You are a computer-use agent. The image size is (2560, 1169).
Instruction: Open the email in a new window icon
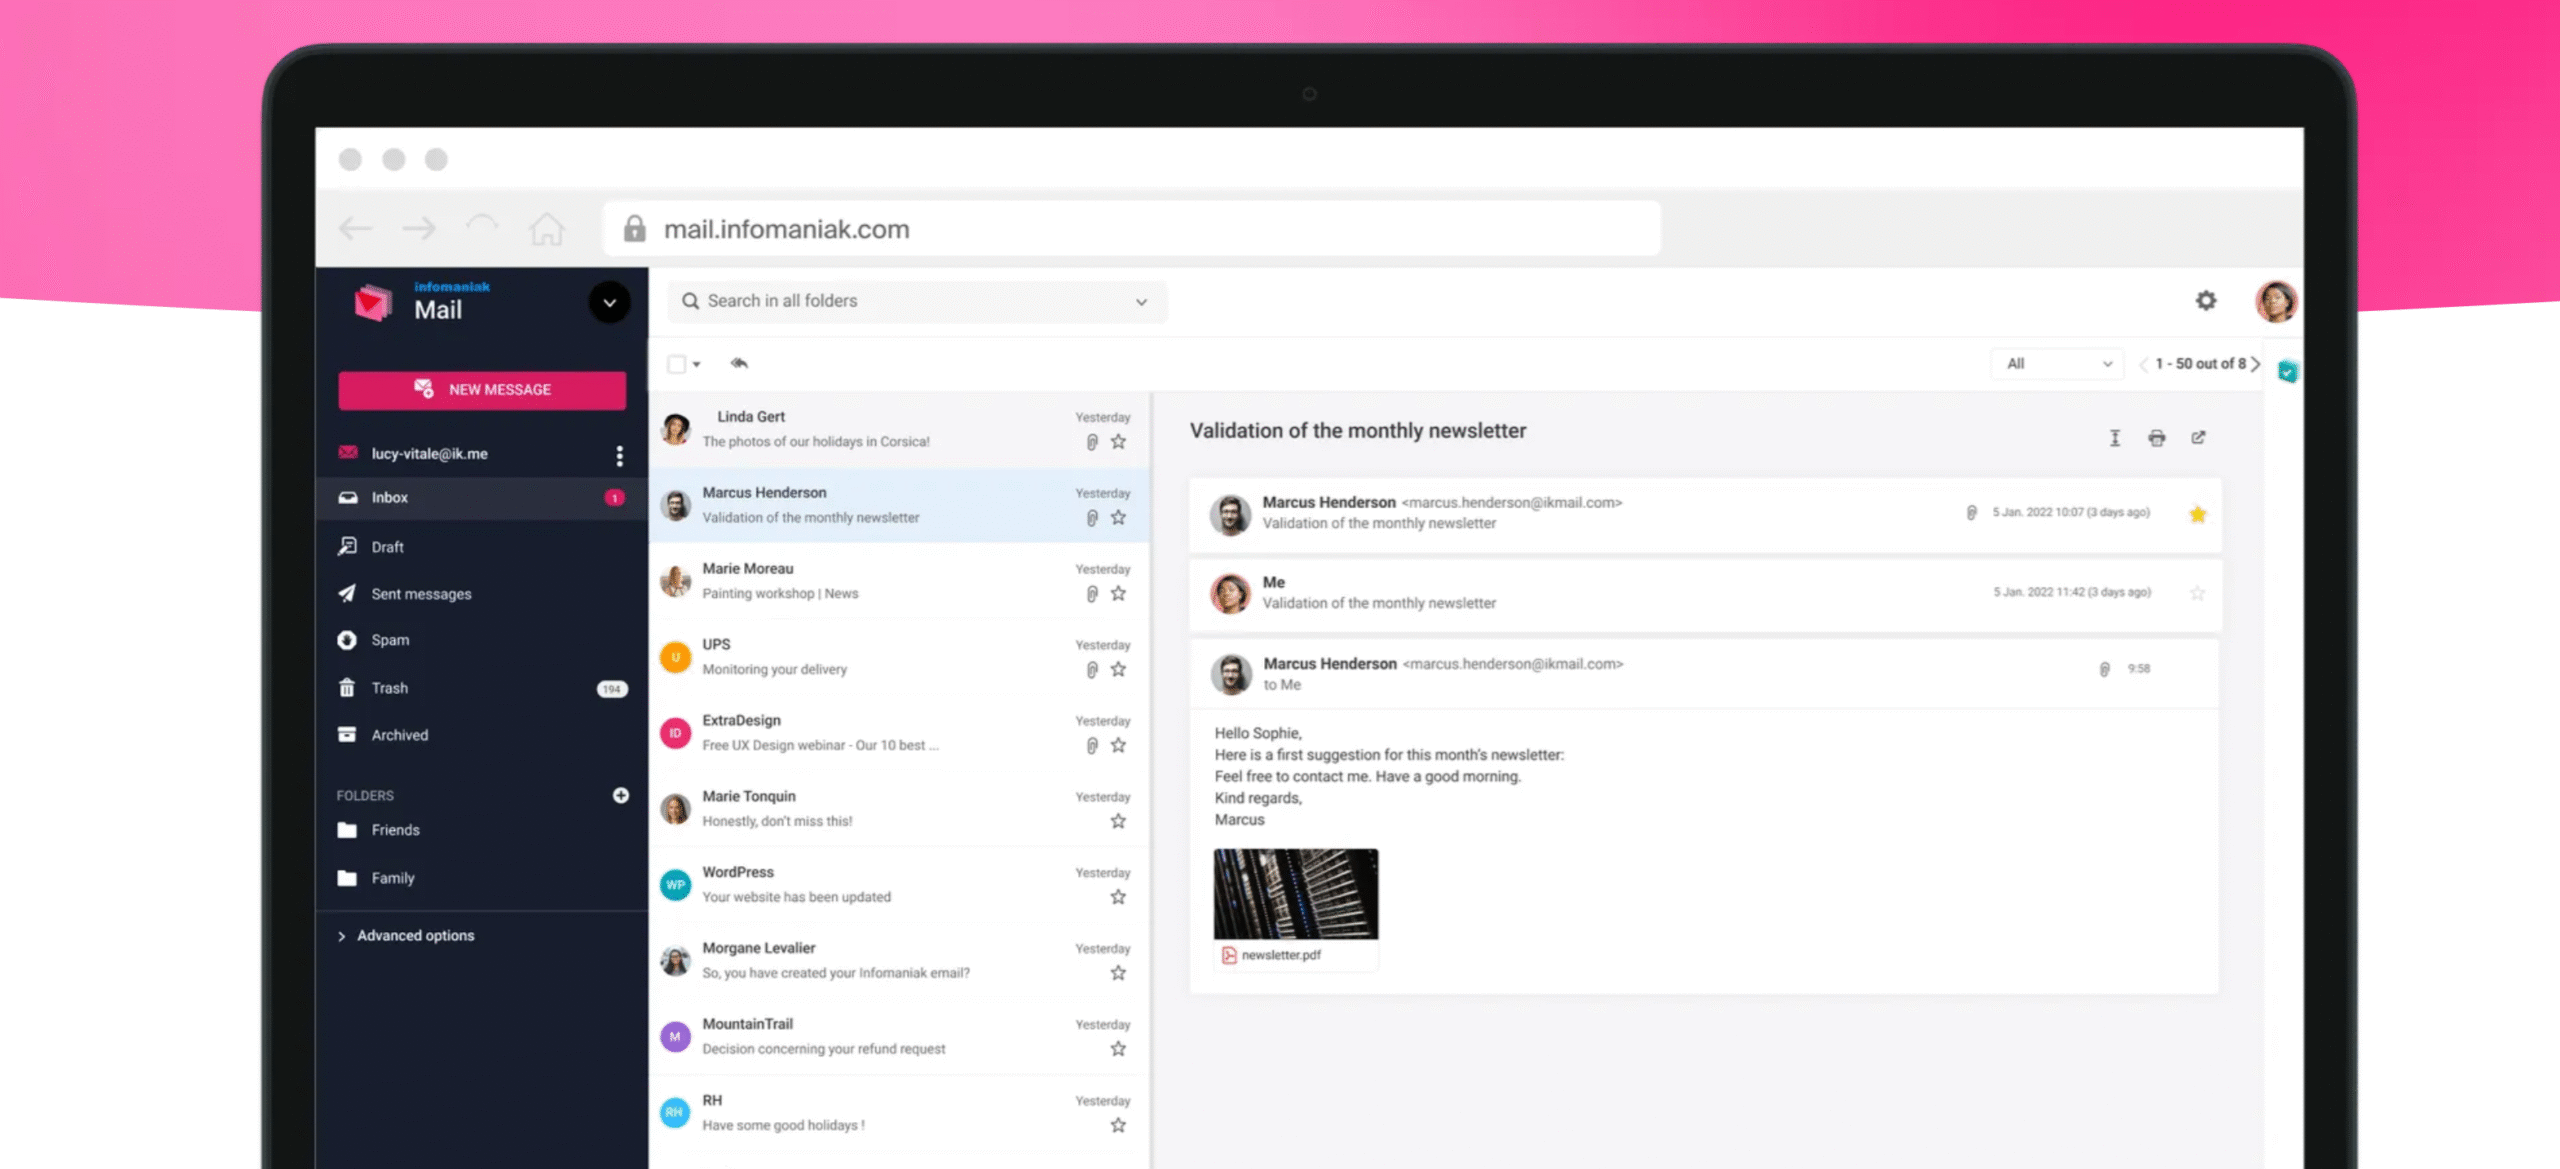[2198, 438]
